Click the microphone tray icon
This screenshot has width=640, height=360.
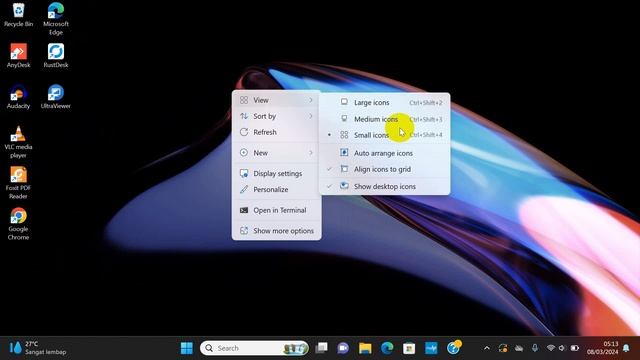pyautogui.click(x=535, y=348)
